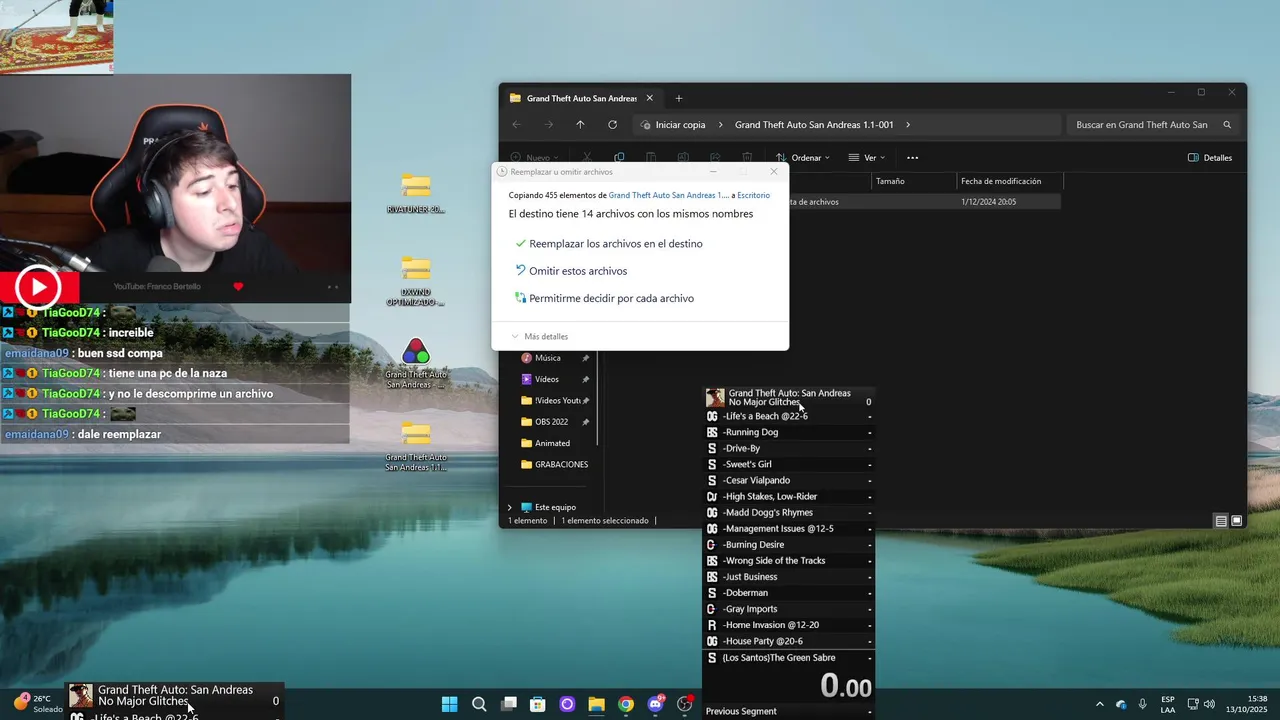
Task: Click Drive-By split in LiveSplit
Action: pos(789,448)
